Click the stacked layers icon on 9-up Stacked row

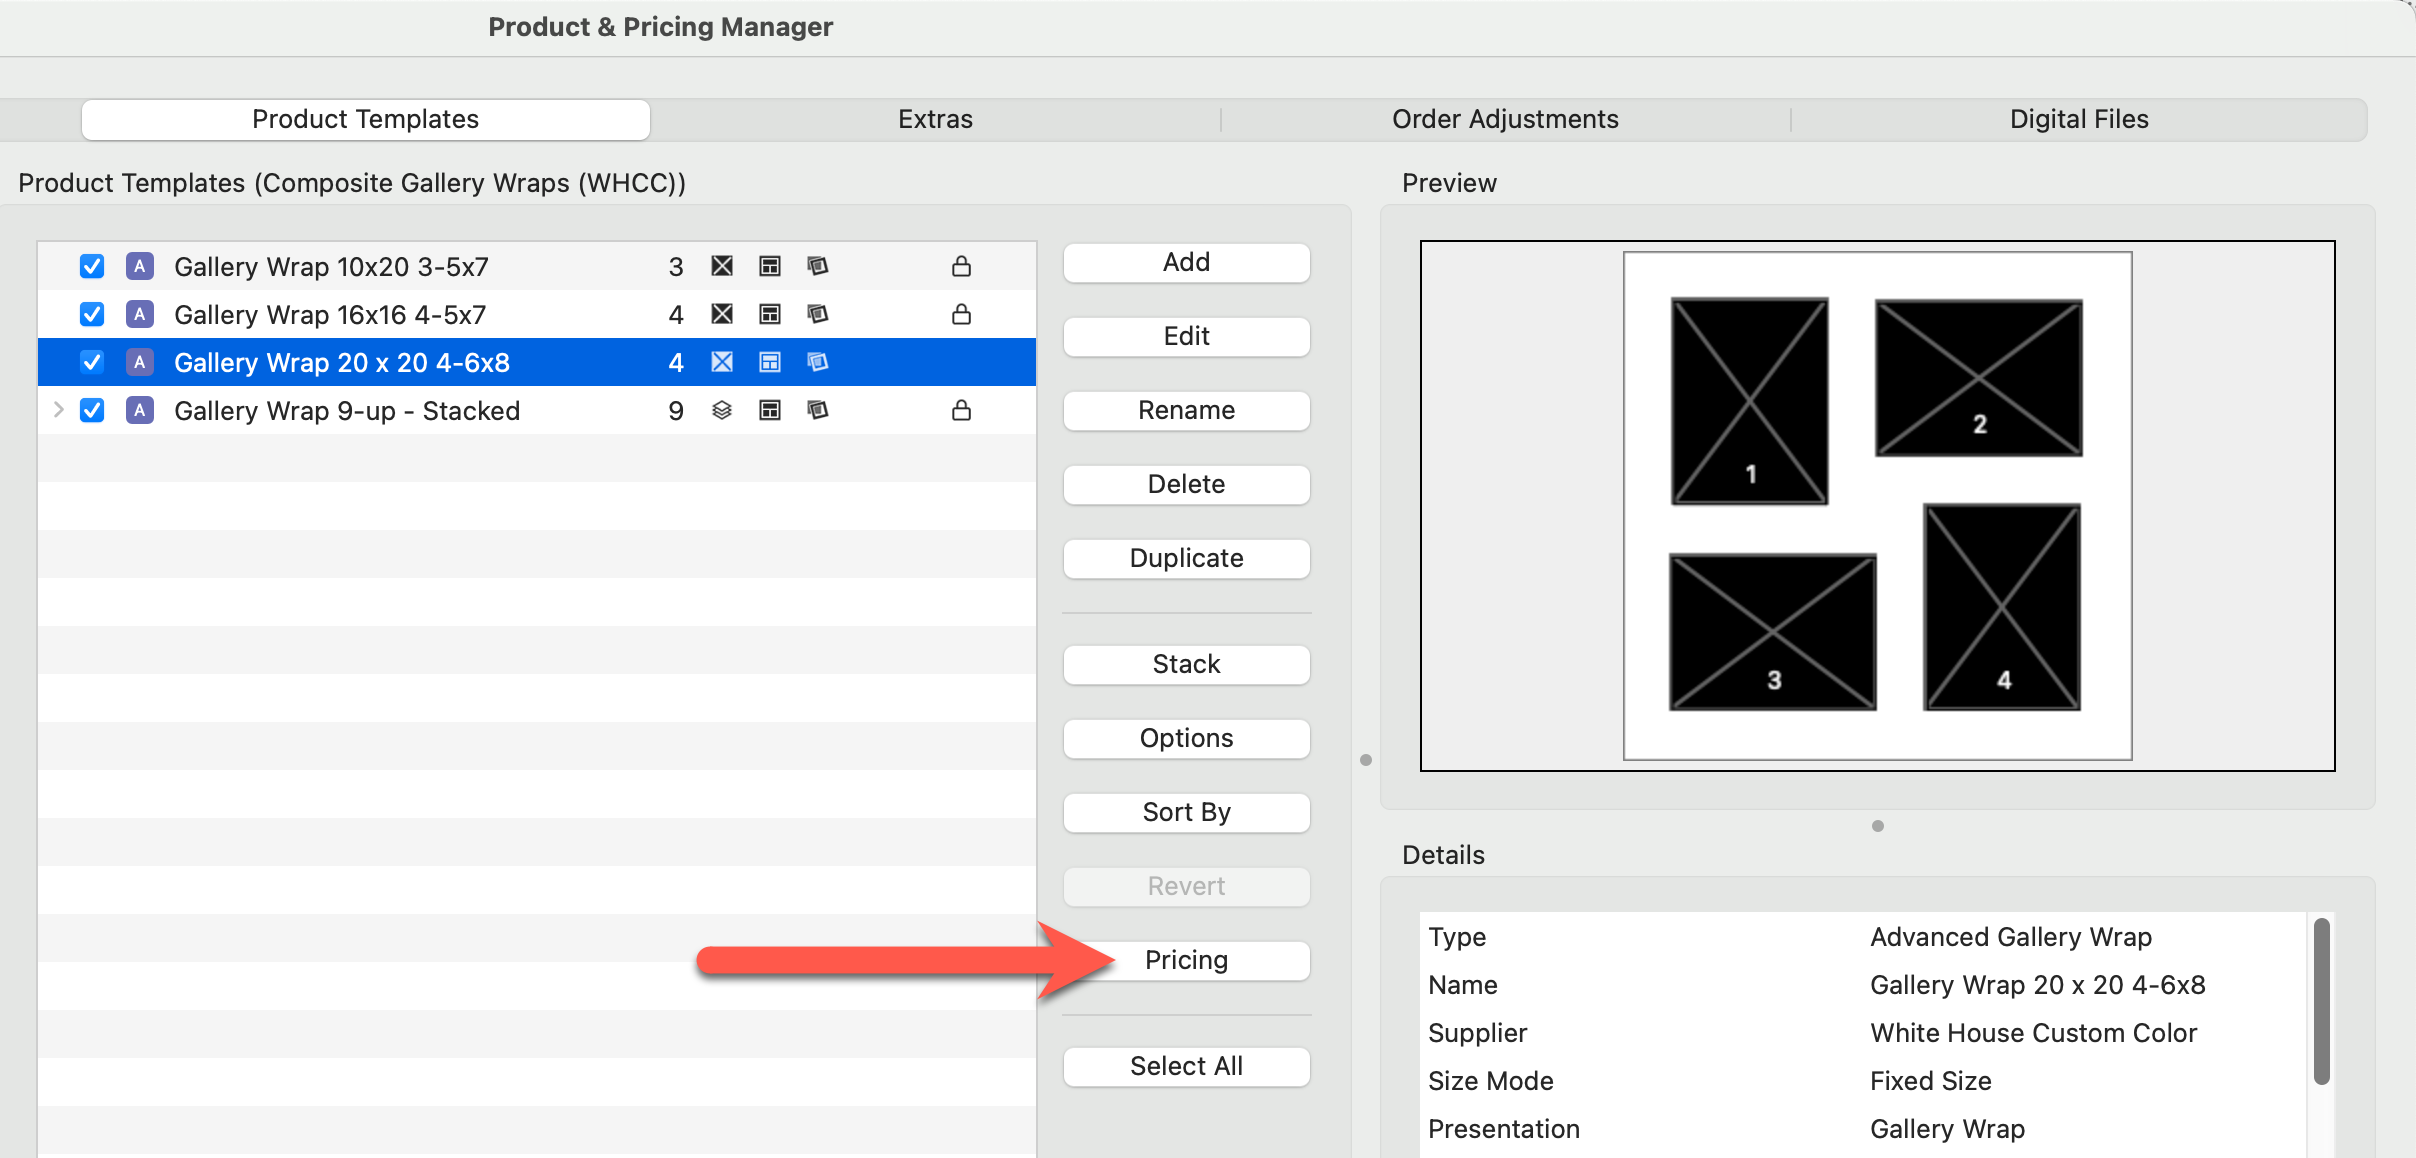722,410
